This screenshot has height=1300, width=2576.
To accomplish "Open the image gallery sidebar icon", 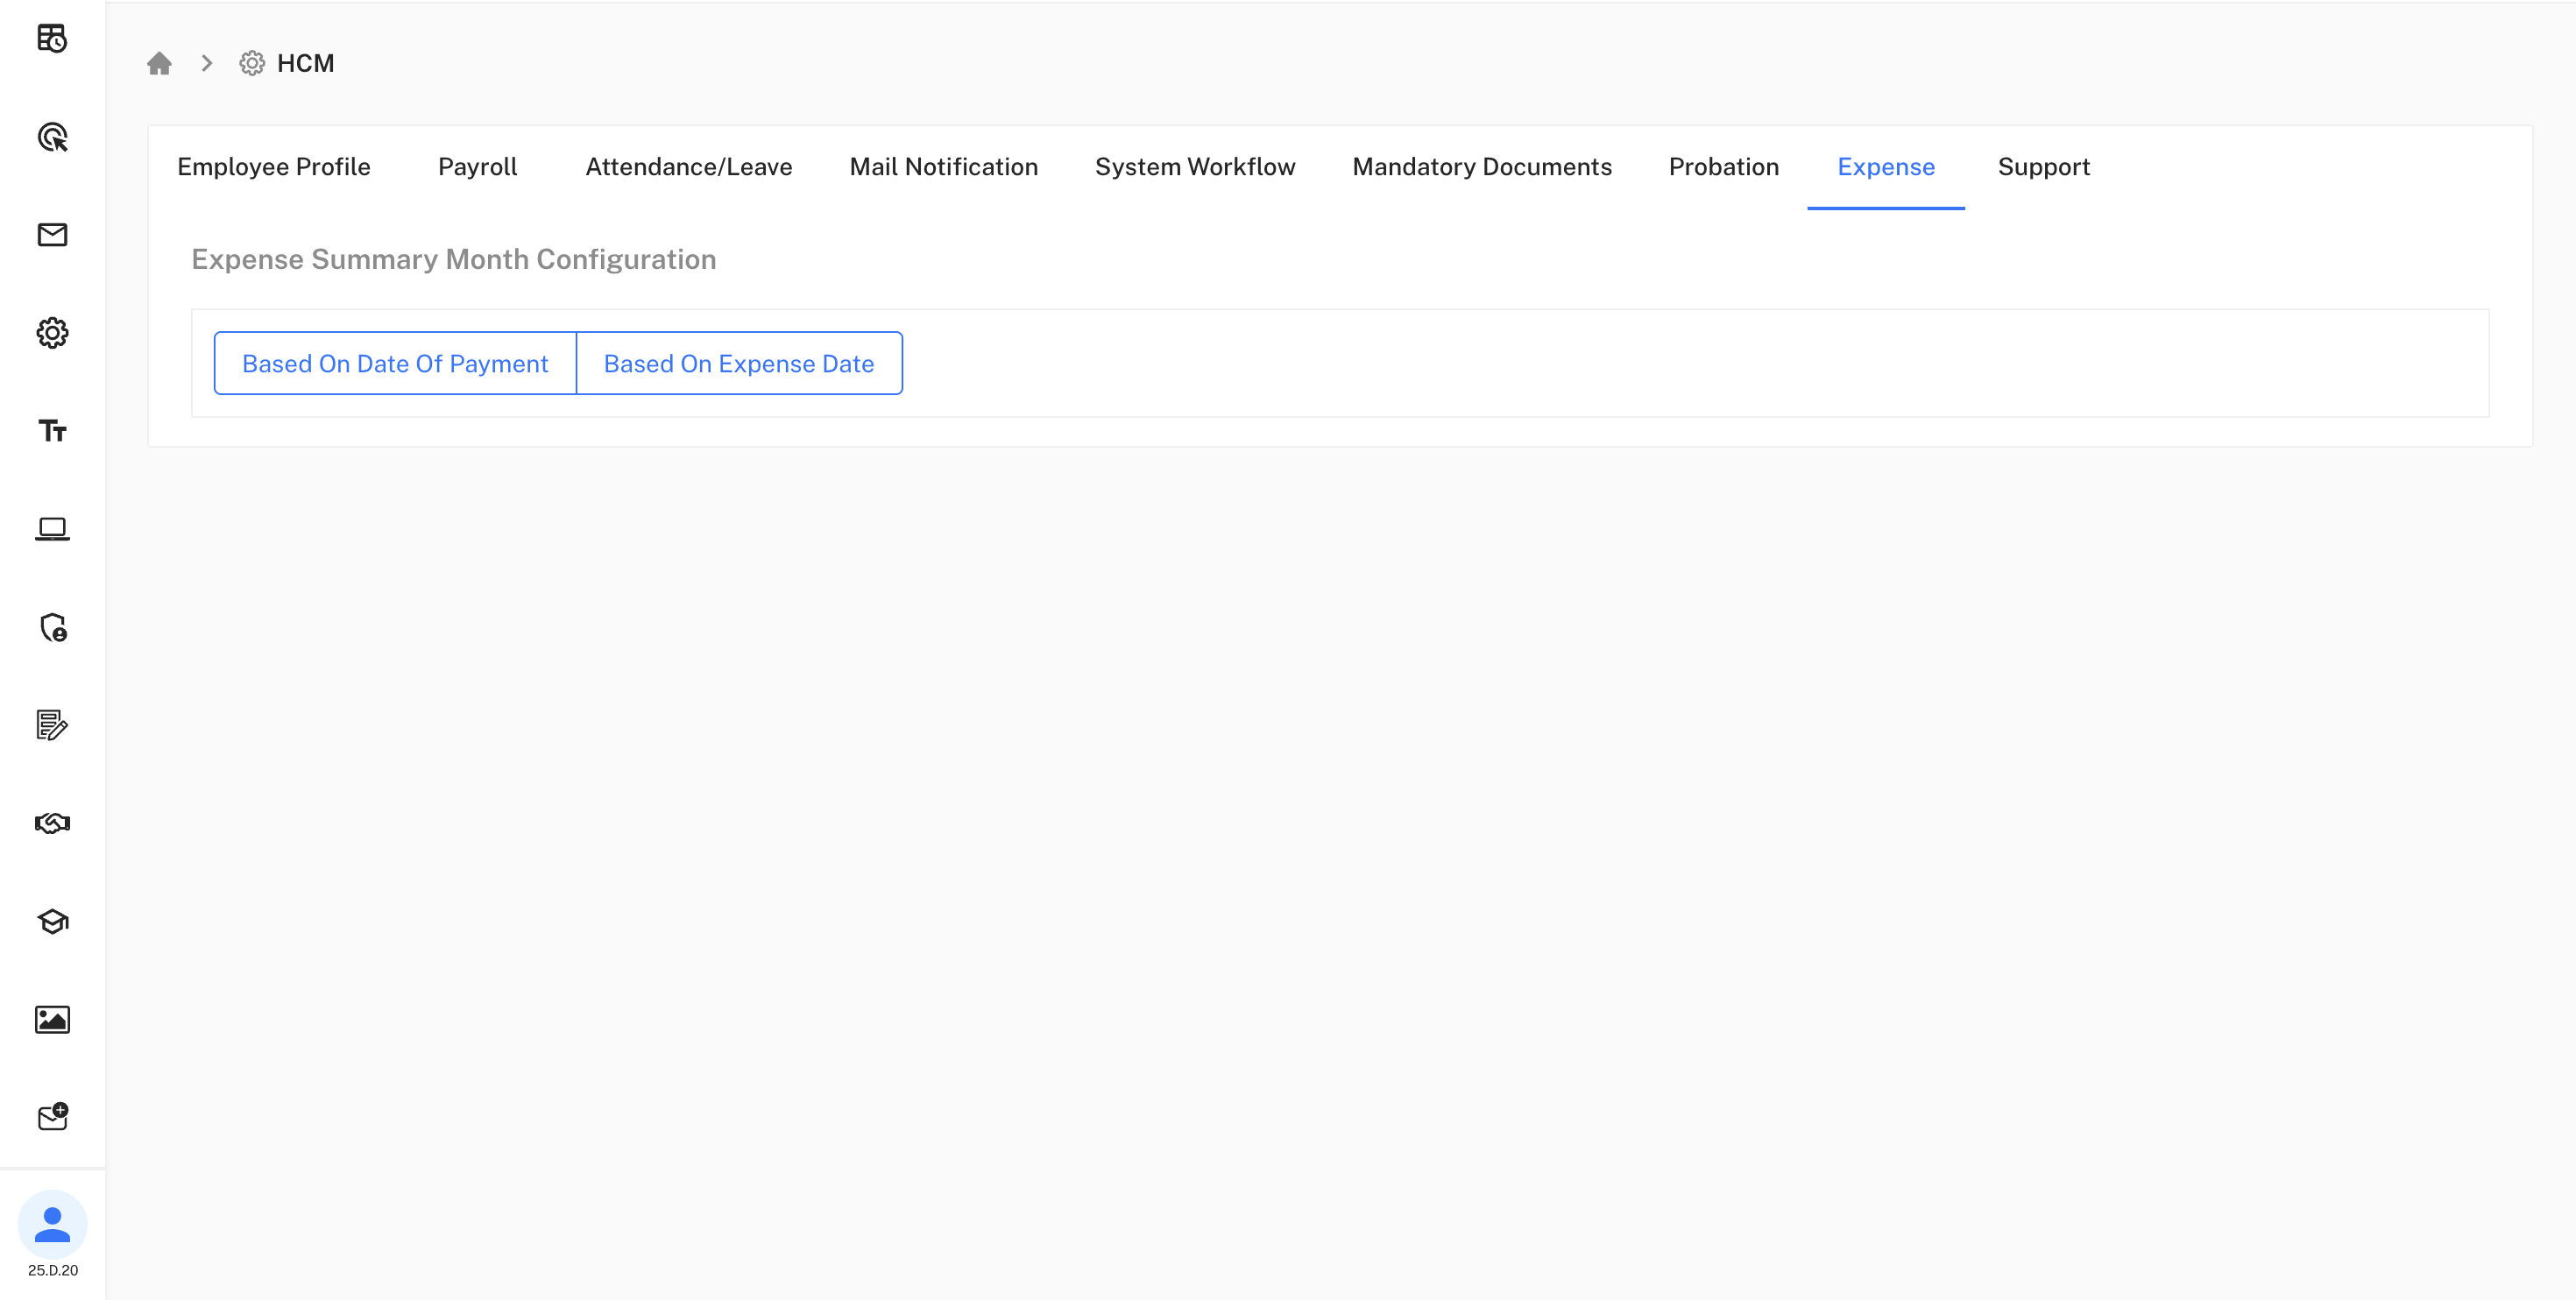I will pos(52,1019).
